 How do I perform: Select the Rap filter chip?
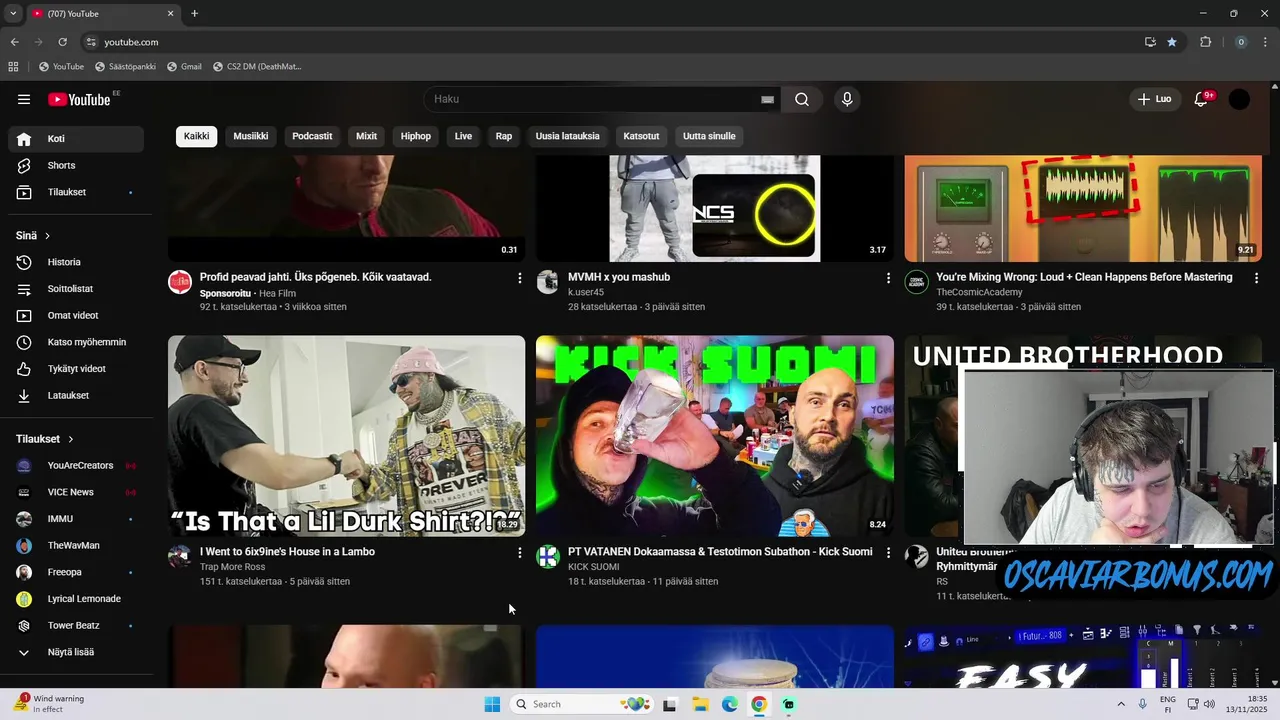click(504, 136)
